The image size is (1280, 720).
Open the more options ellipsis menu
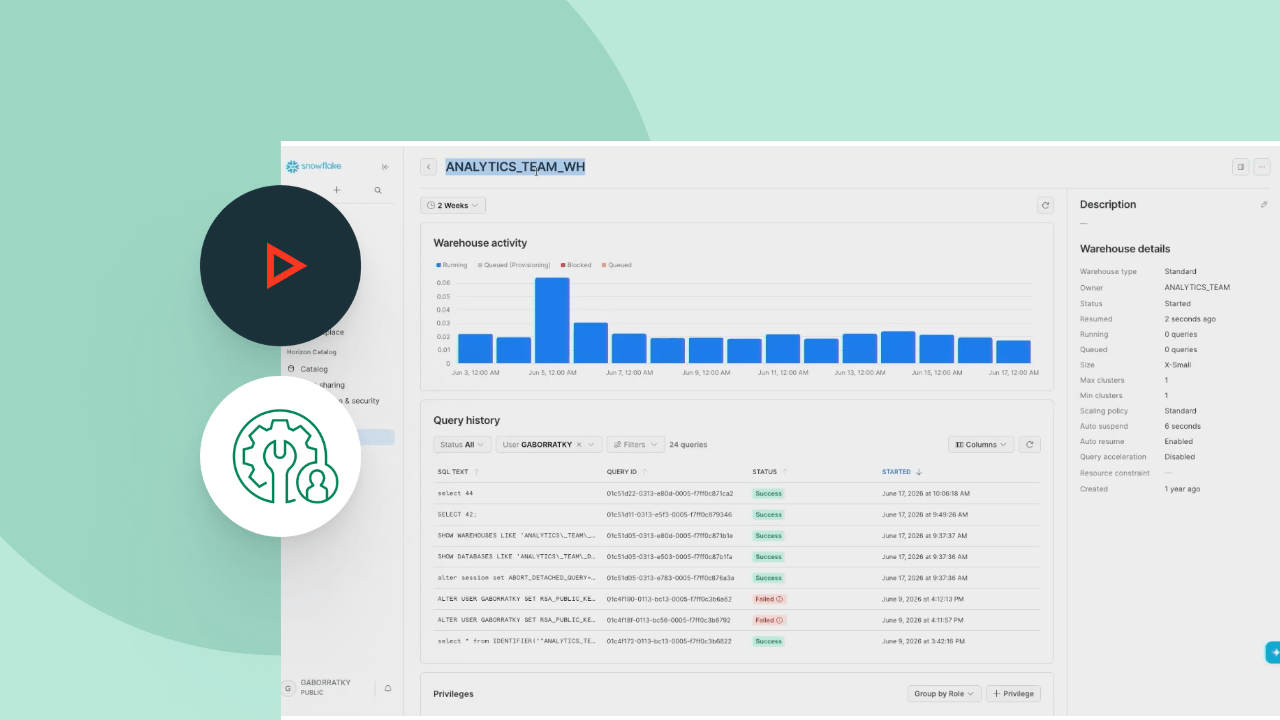click(1262, 167)
